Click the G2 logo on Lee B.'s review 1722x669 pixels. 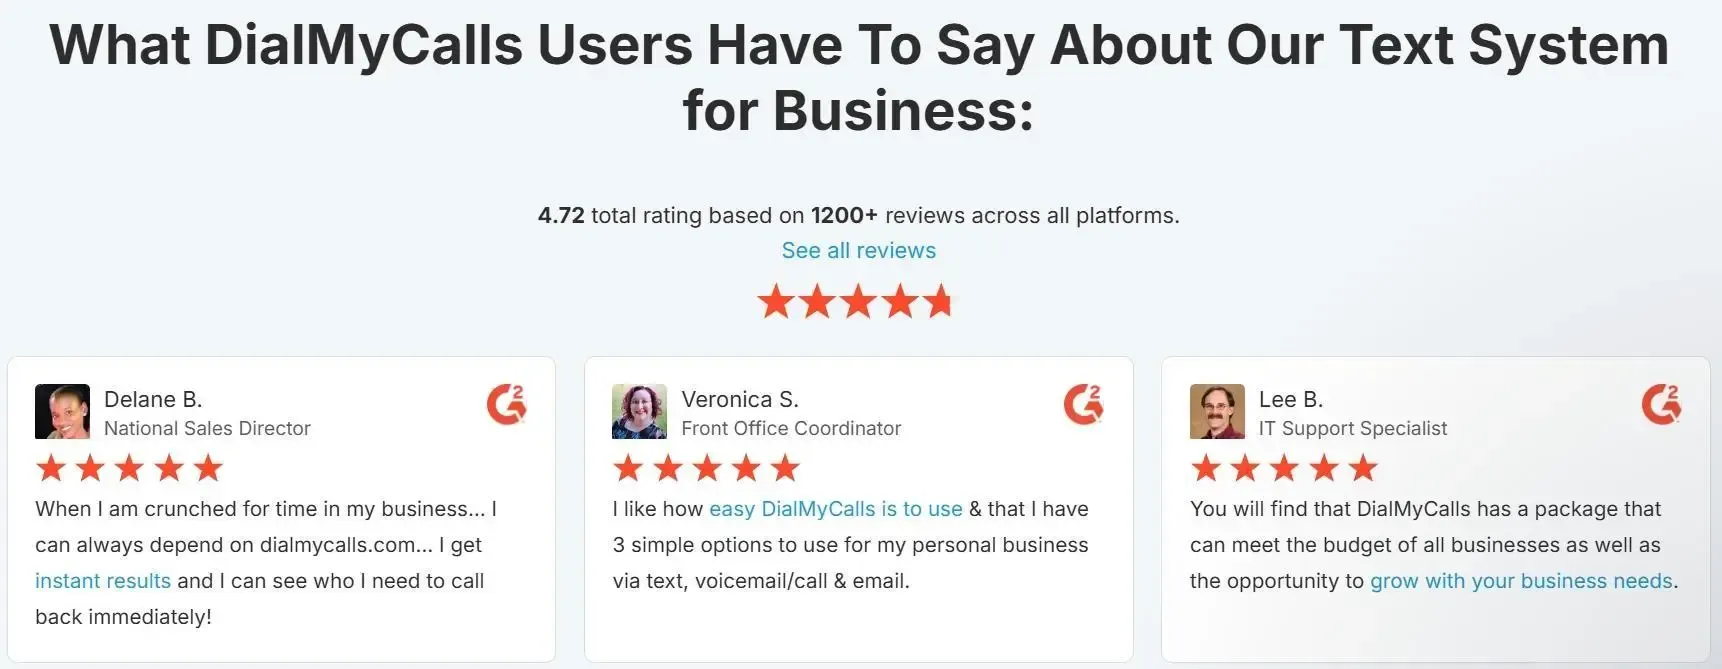point(1662,405)
